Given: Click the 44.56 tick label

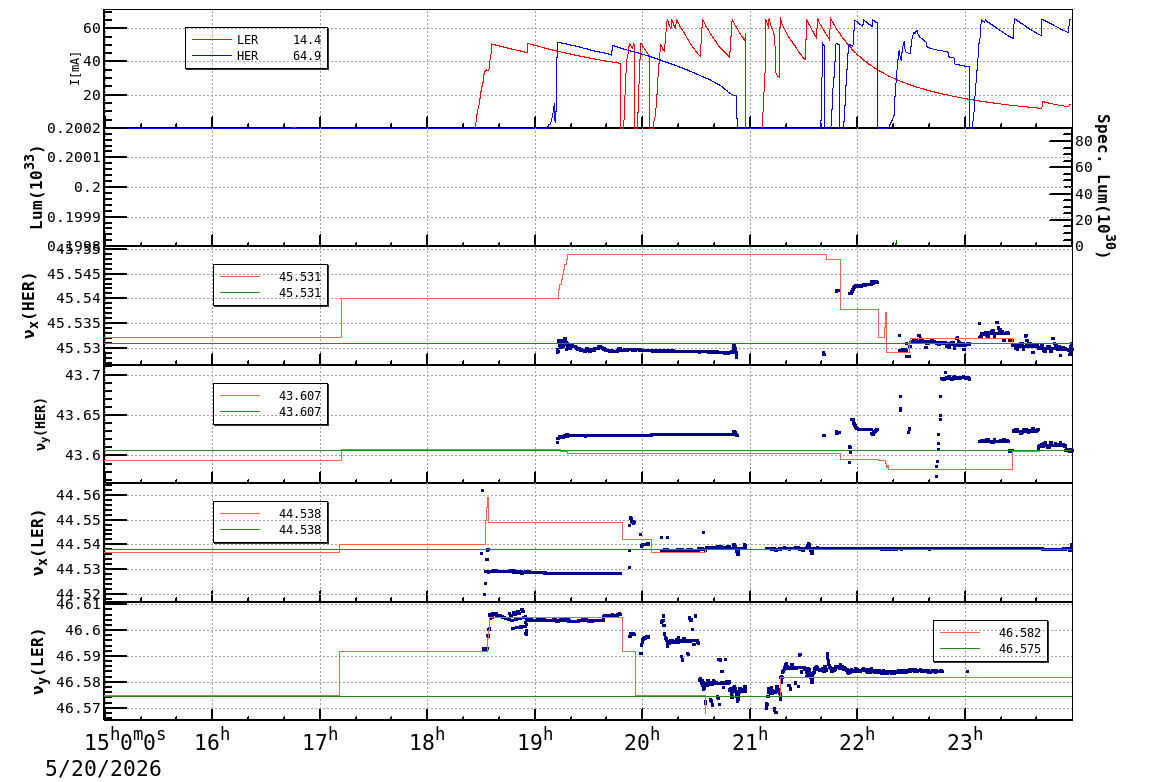Looking at the screenshot, I should coord(79,495).
